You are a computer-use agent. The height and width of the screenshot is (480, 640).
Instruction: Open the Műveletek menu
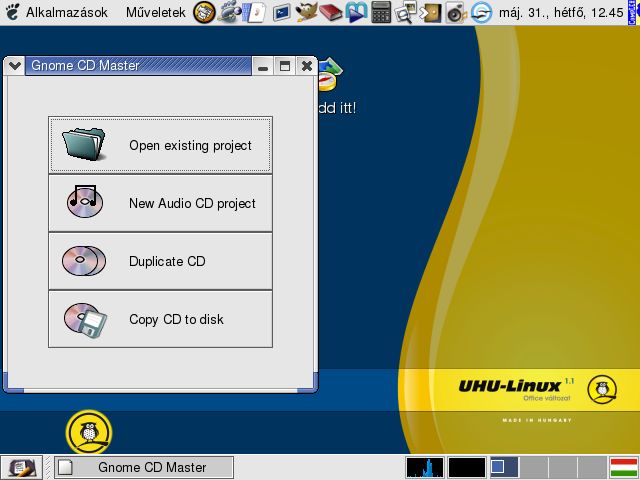pyautogui.click(x=156, y=12)
